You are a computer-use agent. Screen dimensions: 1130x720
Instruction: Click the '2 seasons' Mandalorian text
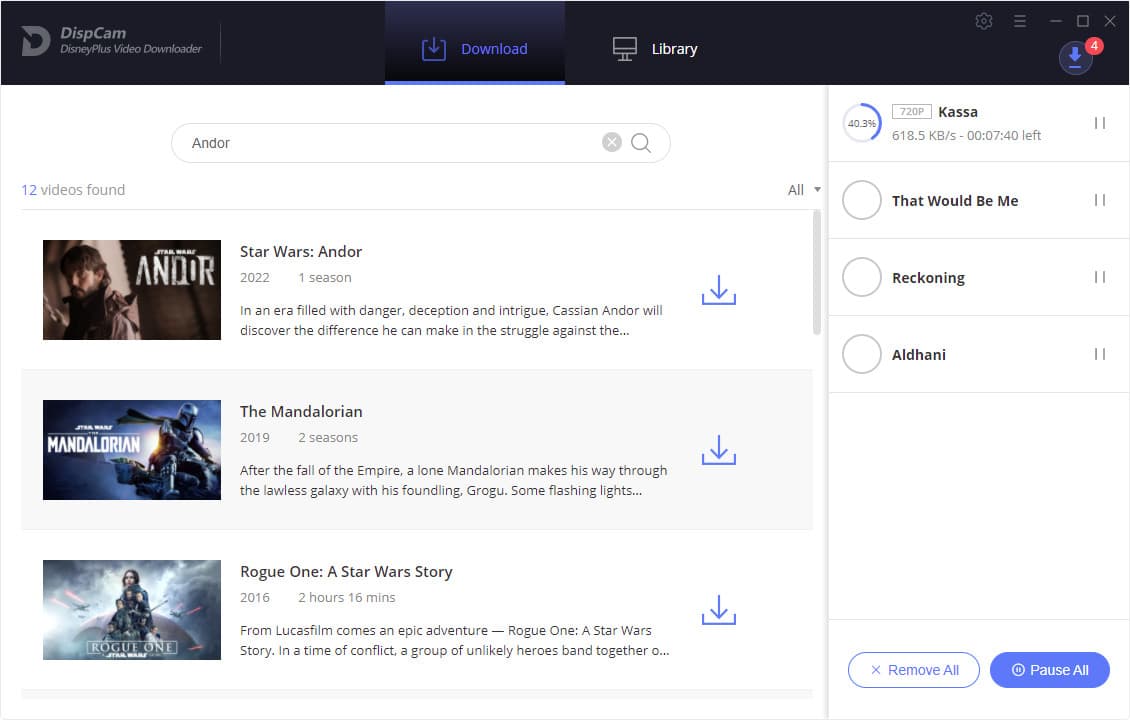pos(328,437)
